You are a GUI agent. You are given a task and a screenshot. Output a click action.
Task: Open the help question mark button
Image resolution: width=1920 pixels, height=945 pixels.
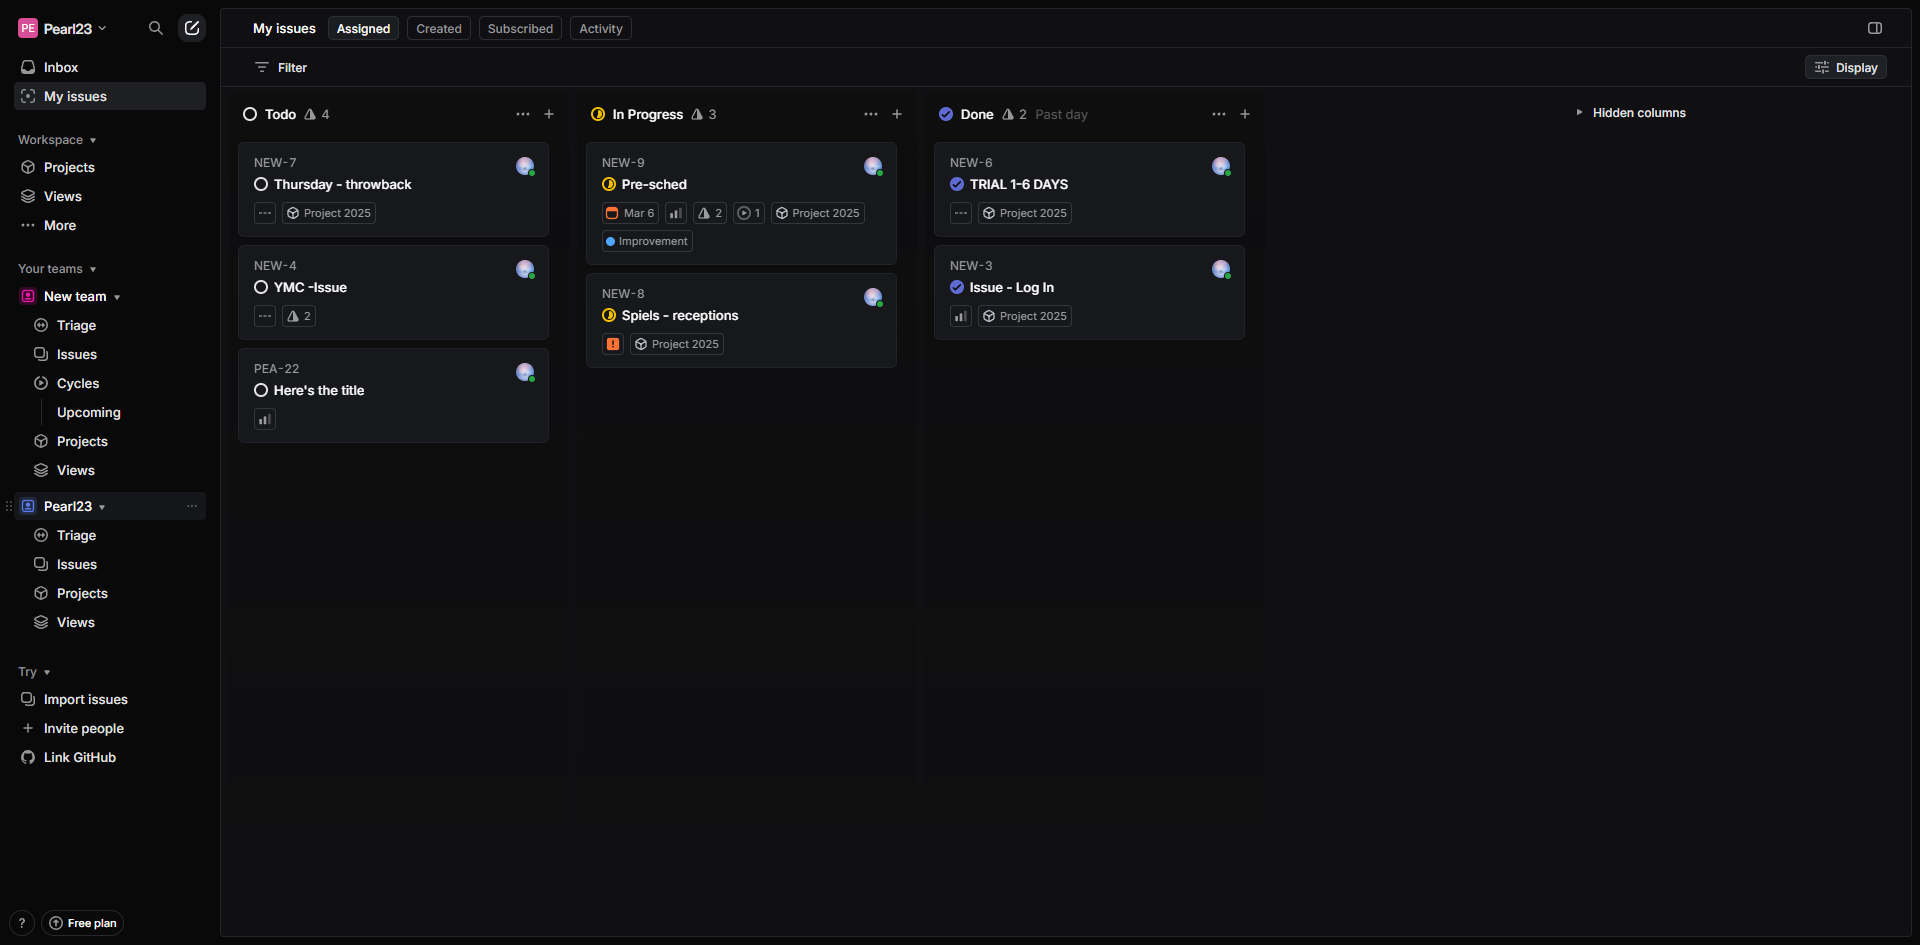pos(22,923)
